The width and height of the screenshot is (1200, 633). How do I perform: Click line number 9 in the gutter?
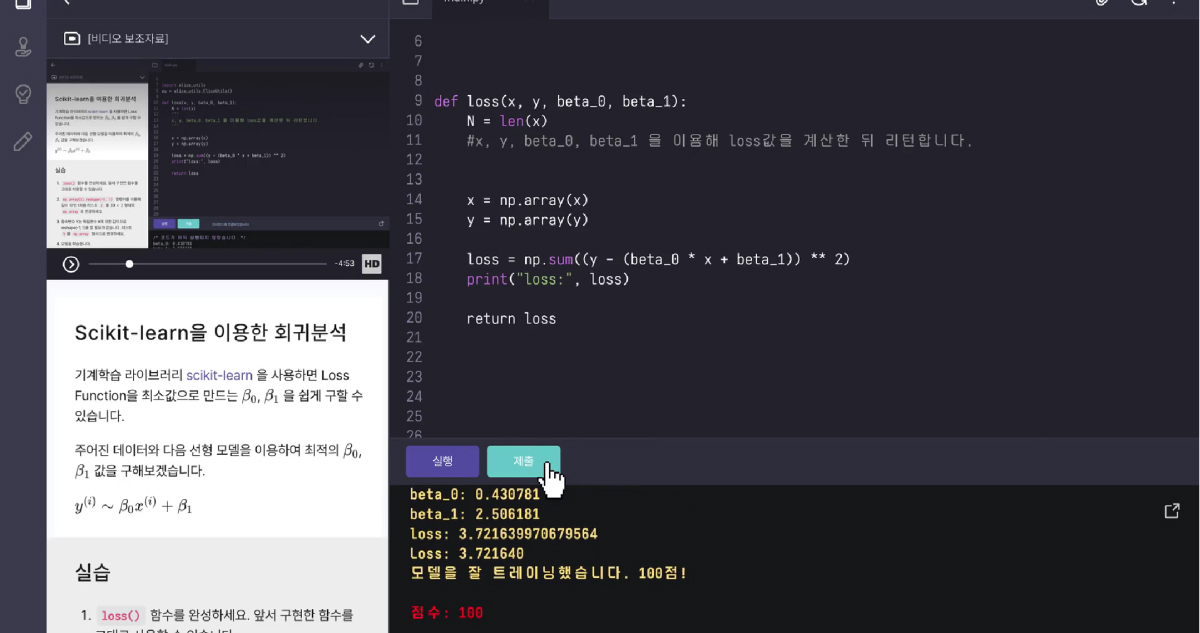(417, 101)
